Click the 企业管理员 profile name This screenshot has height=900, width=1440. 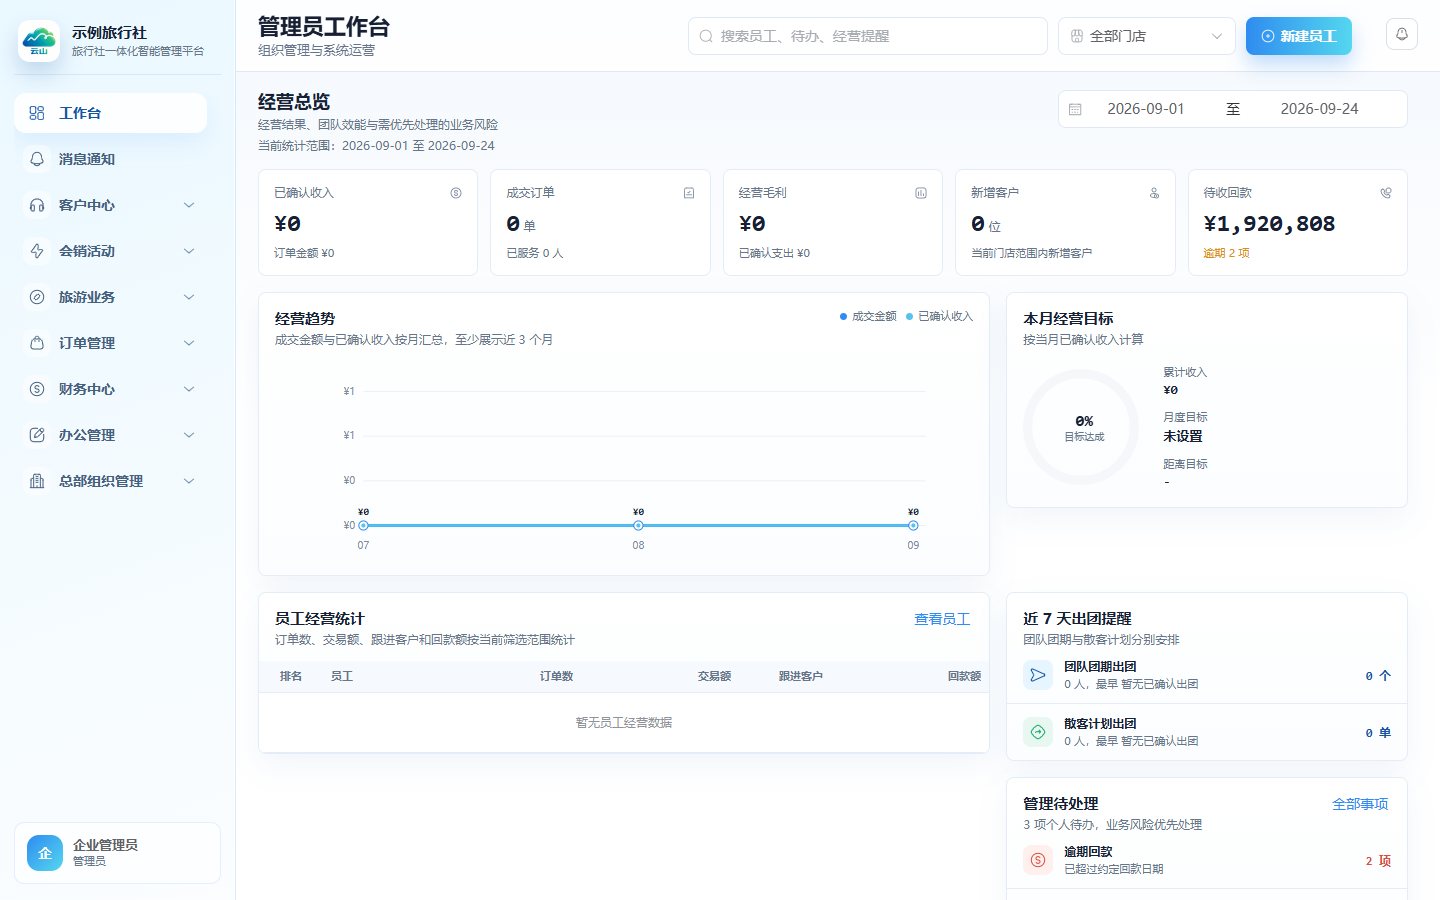click(x=105, y=845)
